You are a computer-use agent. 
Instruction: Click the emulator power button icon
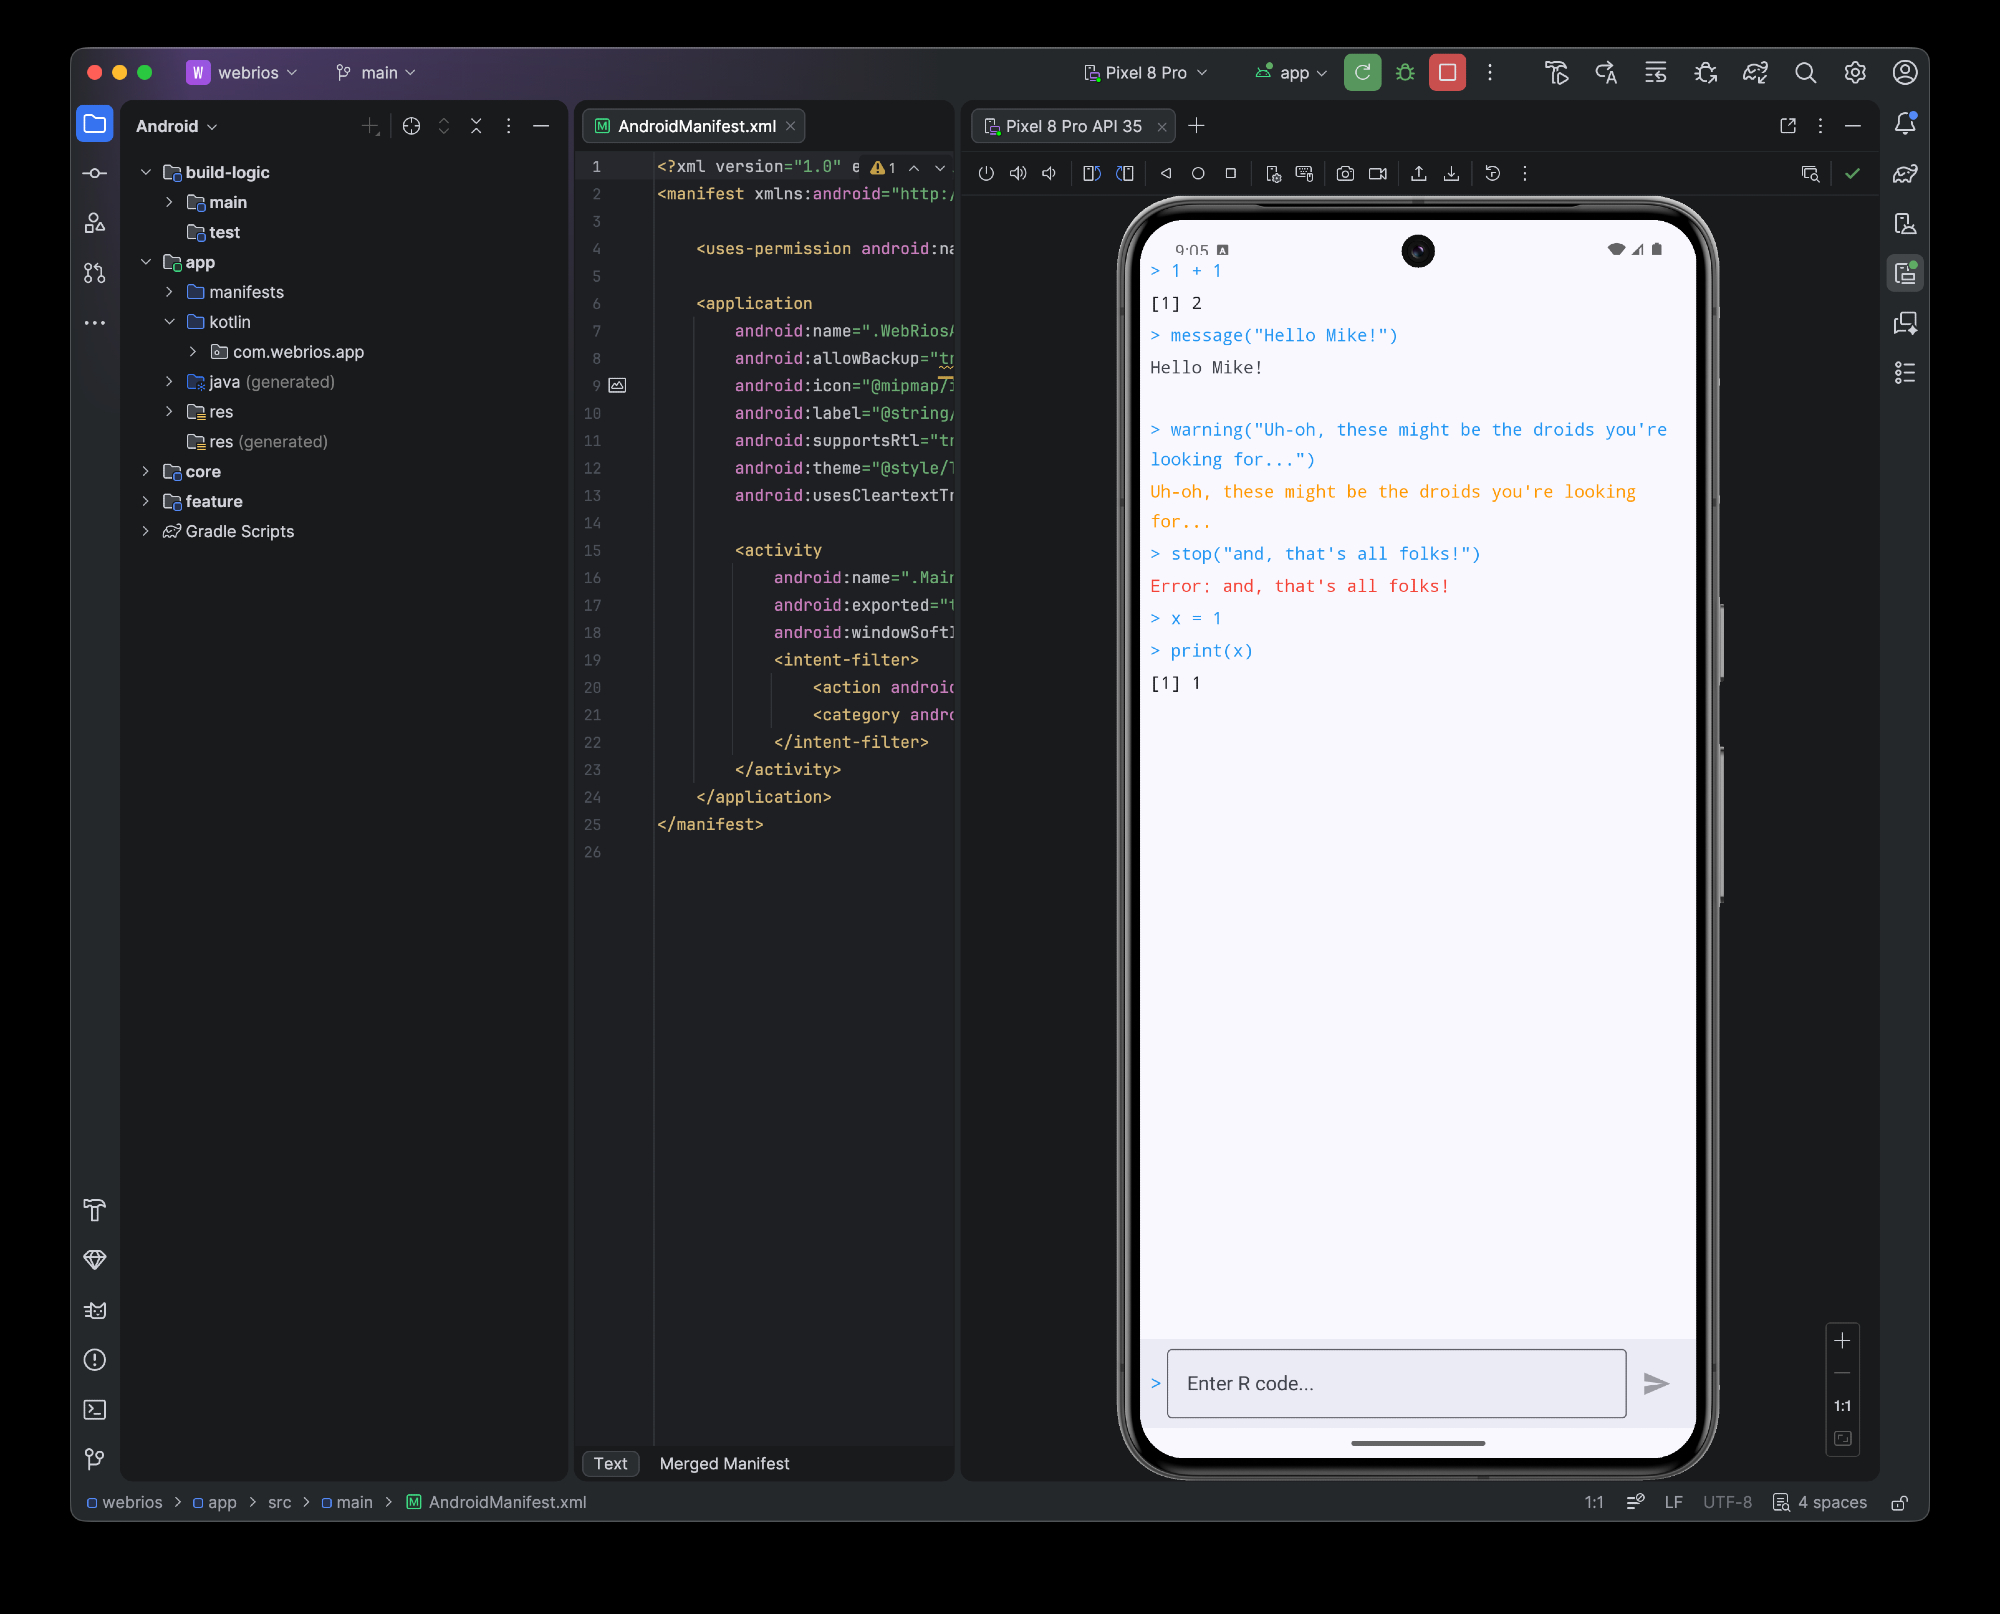click(x=986, y=174)
